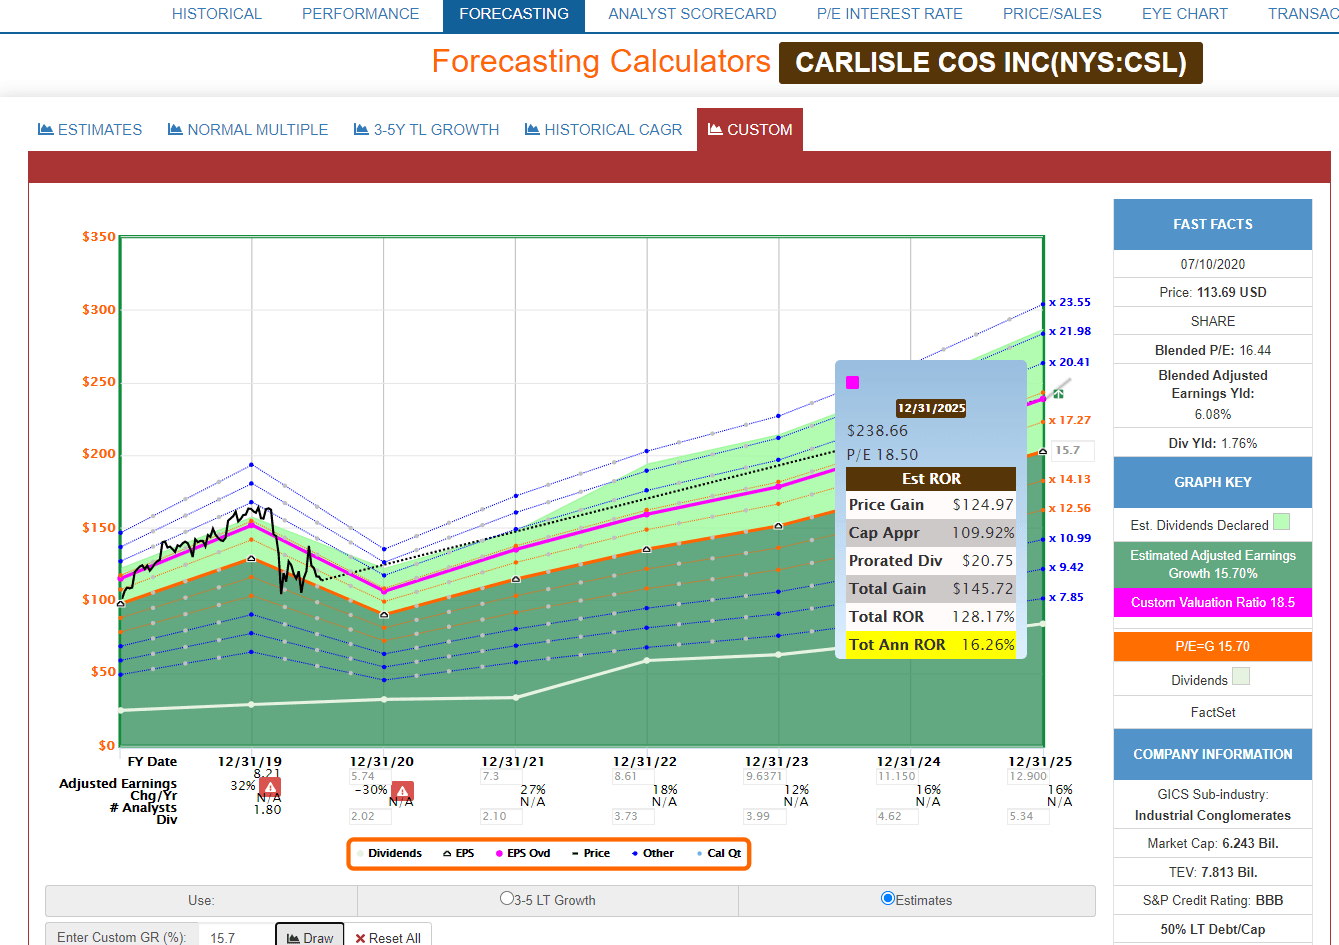Click the Dividends color swatch in Graph Key
Screen dimensions: 1339x945
pos(1241,677)
